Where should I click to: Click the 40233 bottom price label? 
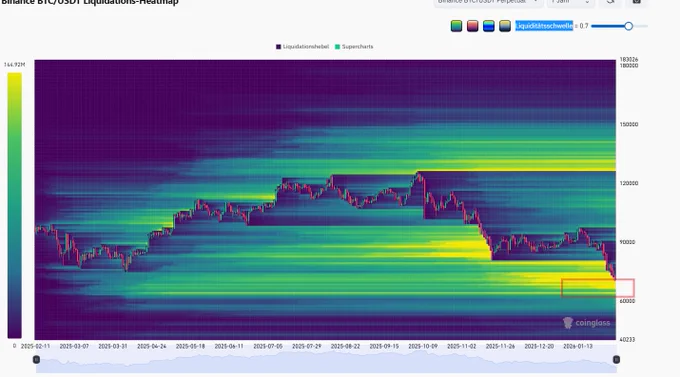[x=627, y=340]
